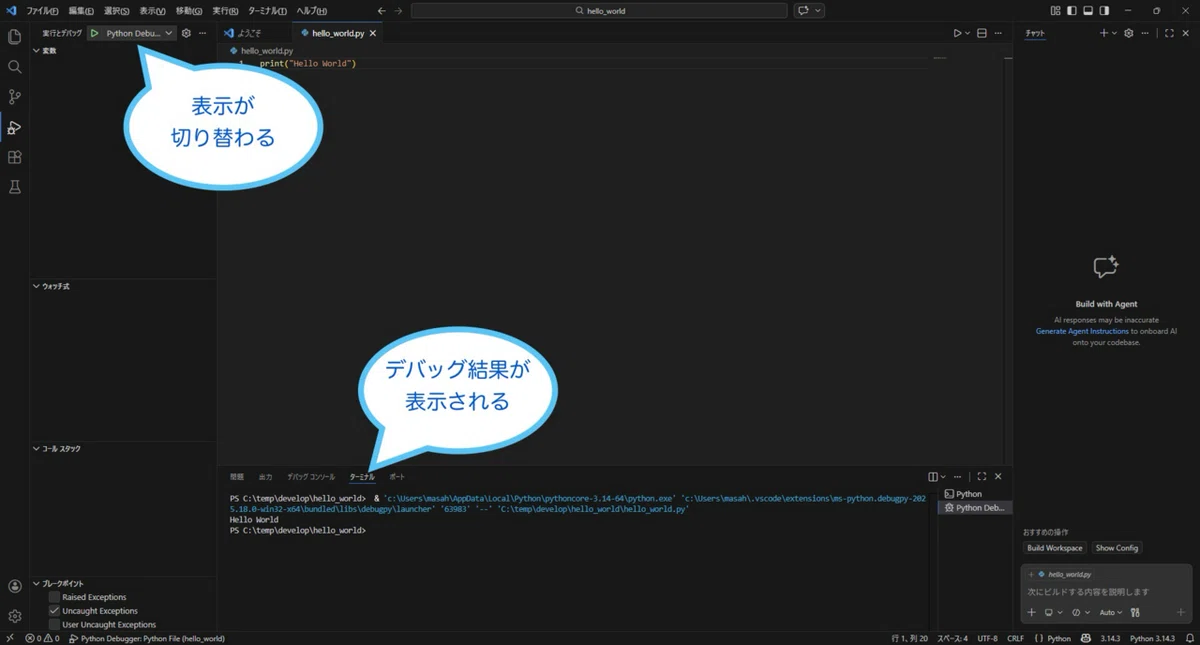This screenshot has height=645, width=1200.
Task: Open the ターミナル menu
Action: click(267, 11)
